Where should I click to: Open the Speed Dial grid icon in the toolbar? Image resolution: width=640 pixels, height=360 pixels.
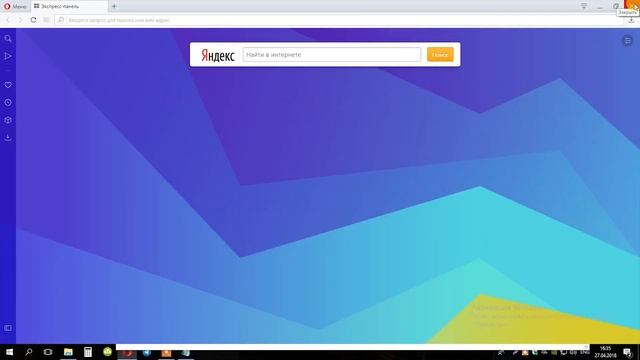pyautogui.click(x=46, y=20)
